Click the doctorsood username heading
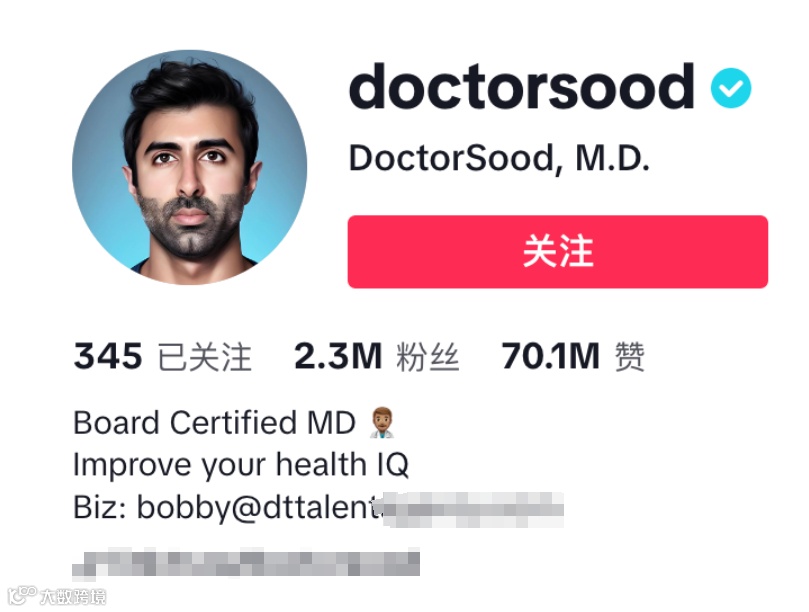The image size is (809, 612). click(x=521, y=87)
